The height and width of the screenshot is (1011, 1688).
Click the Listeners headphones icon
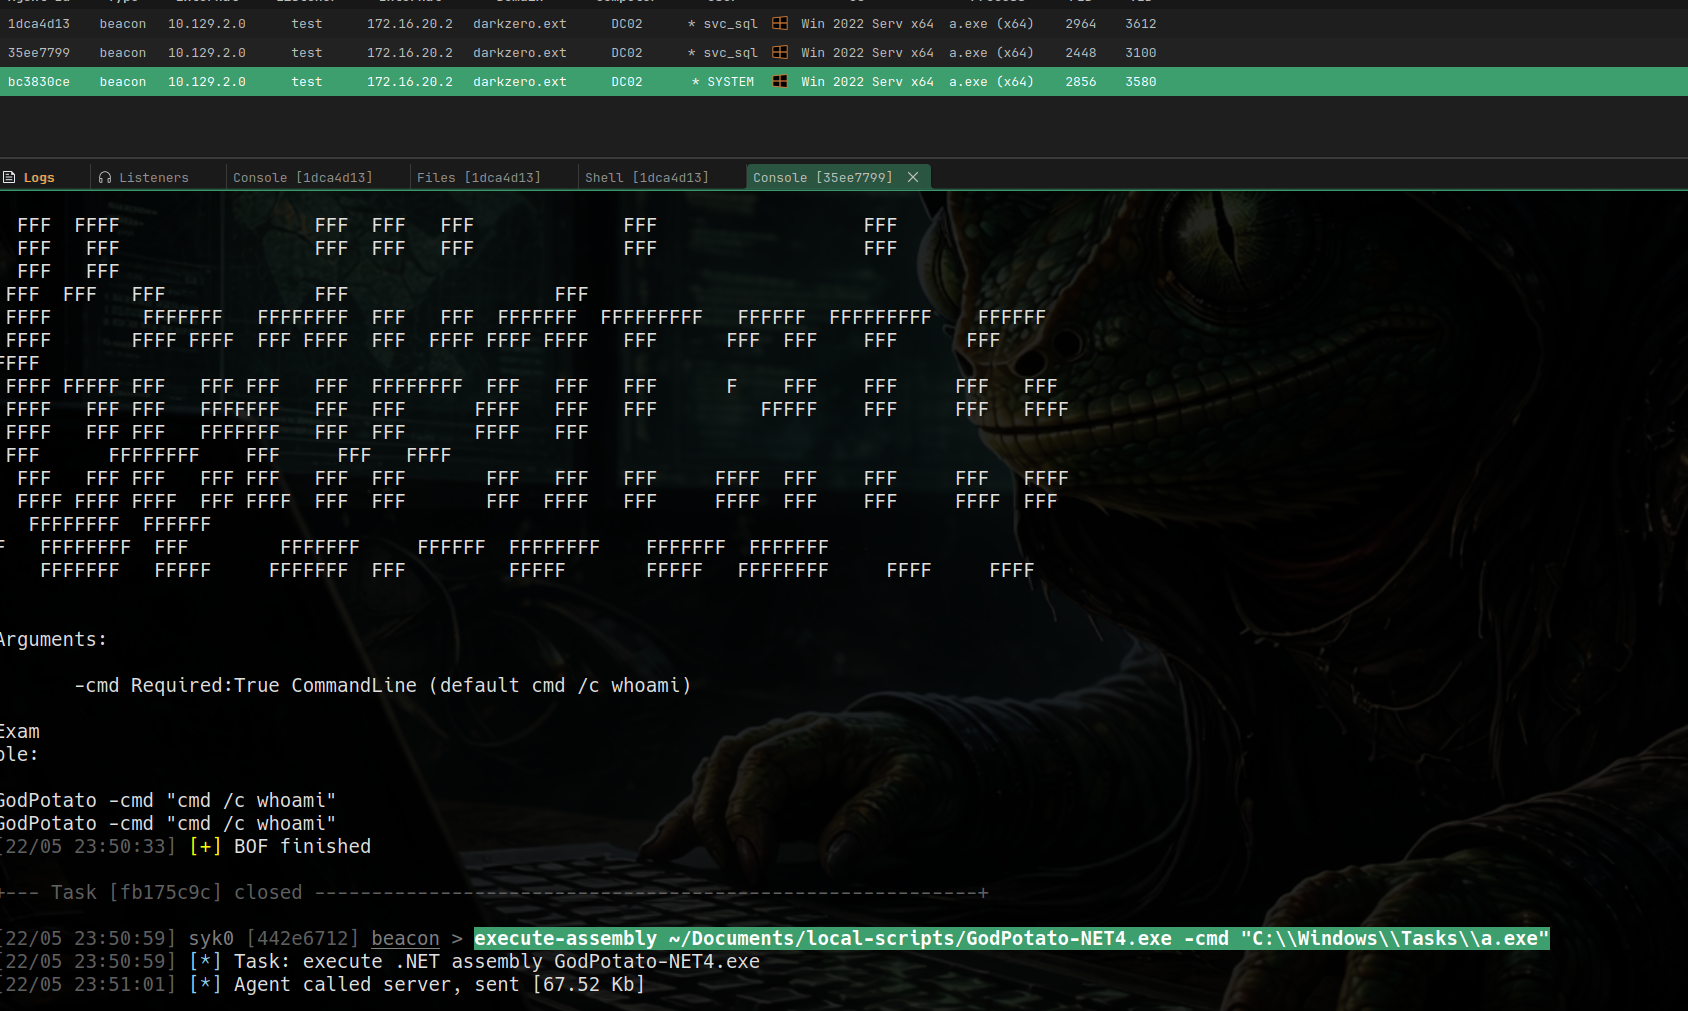tap(105, 177)
